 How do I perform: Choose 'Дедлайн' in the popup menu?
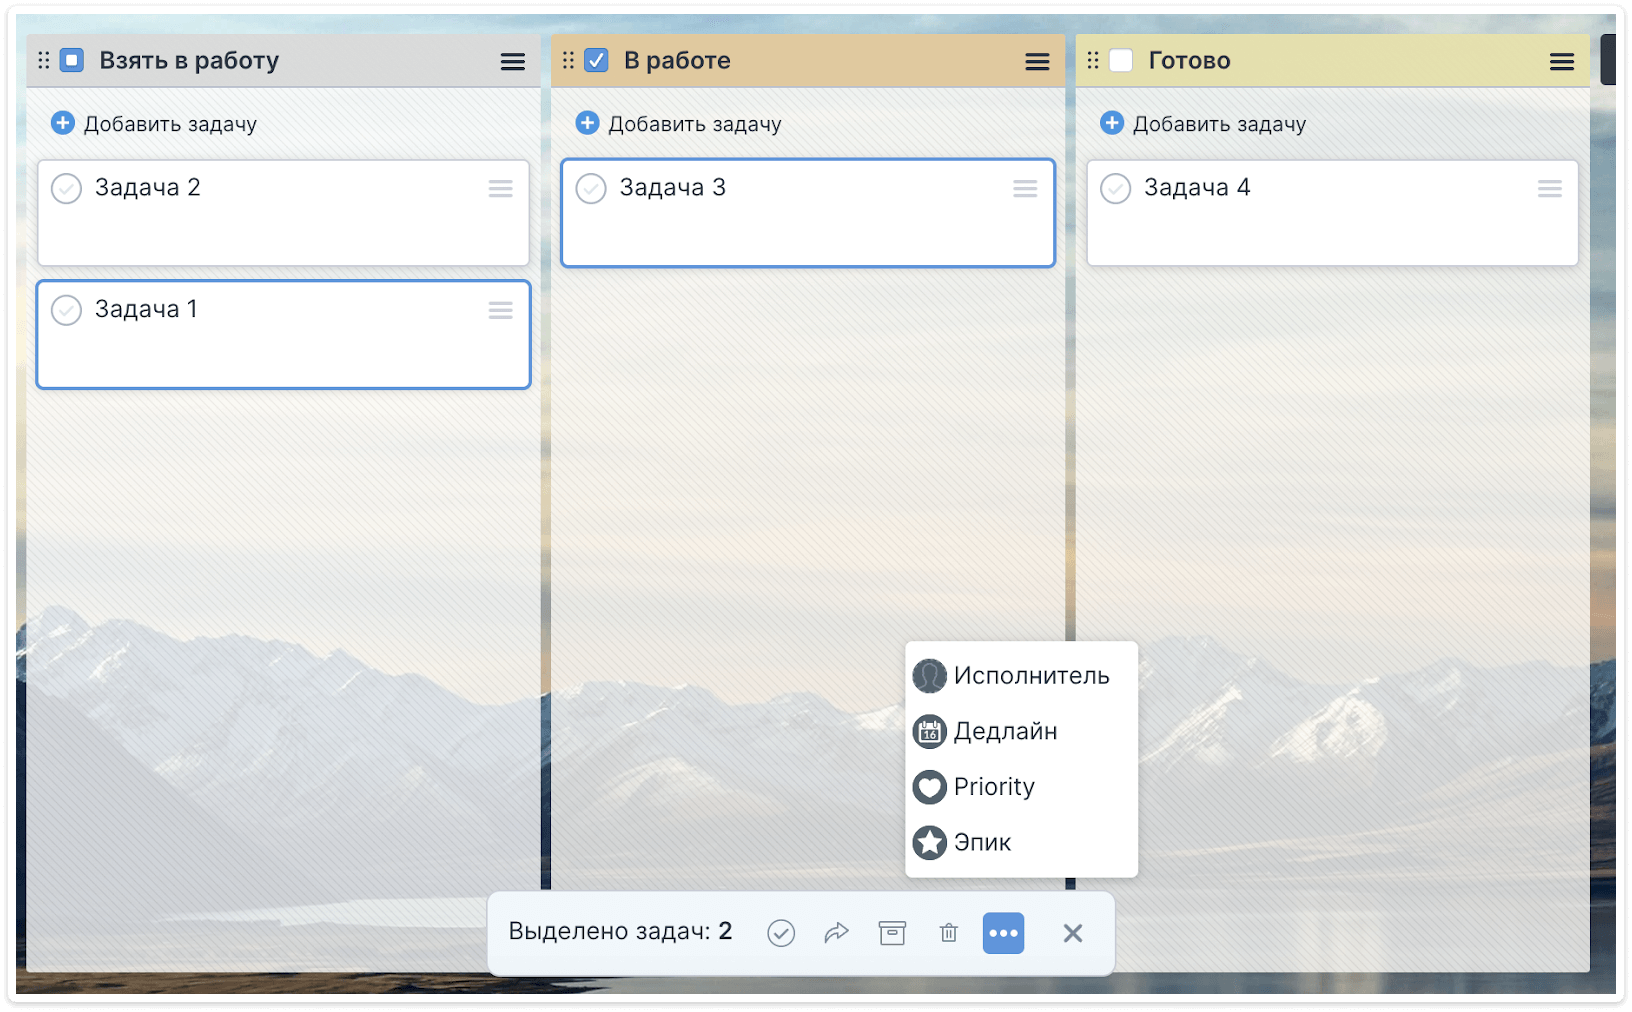(x=1004, y=731)
